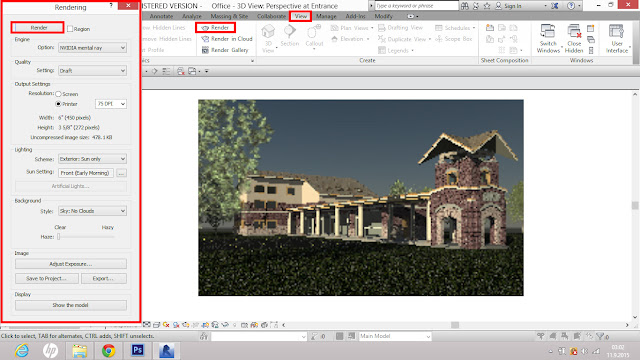Select the Screen resolution radio button
Image resolution: width=640 pixels, height=360 pixels.
(x=58, y=94)
